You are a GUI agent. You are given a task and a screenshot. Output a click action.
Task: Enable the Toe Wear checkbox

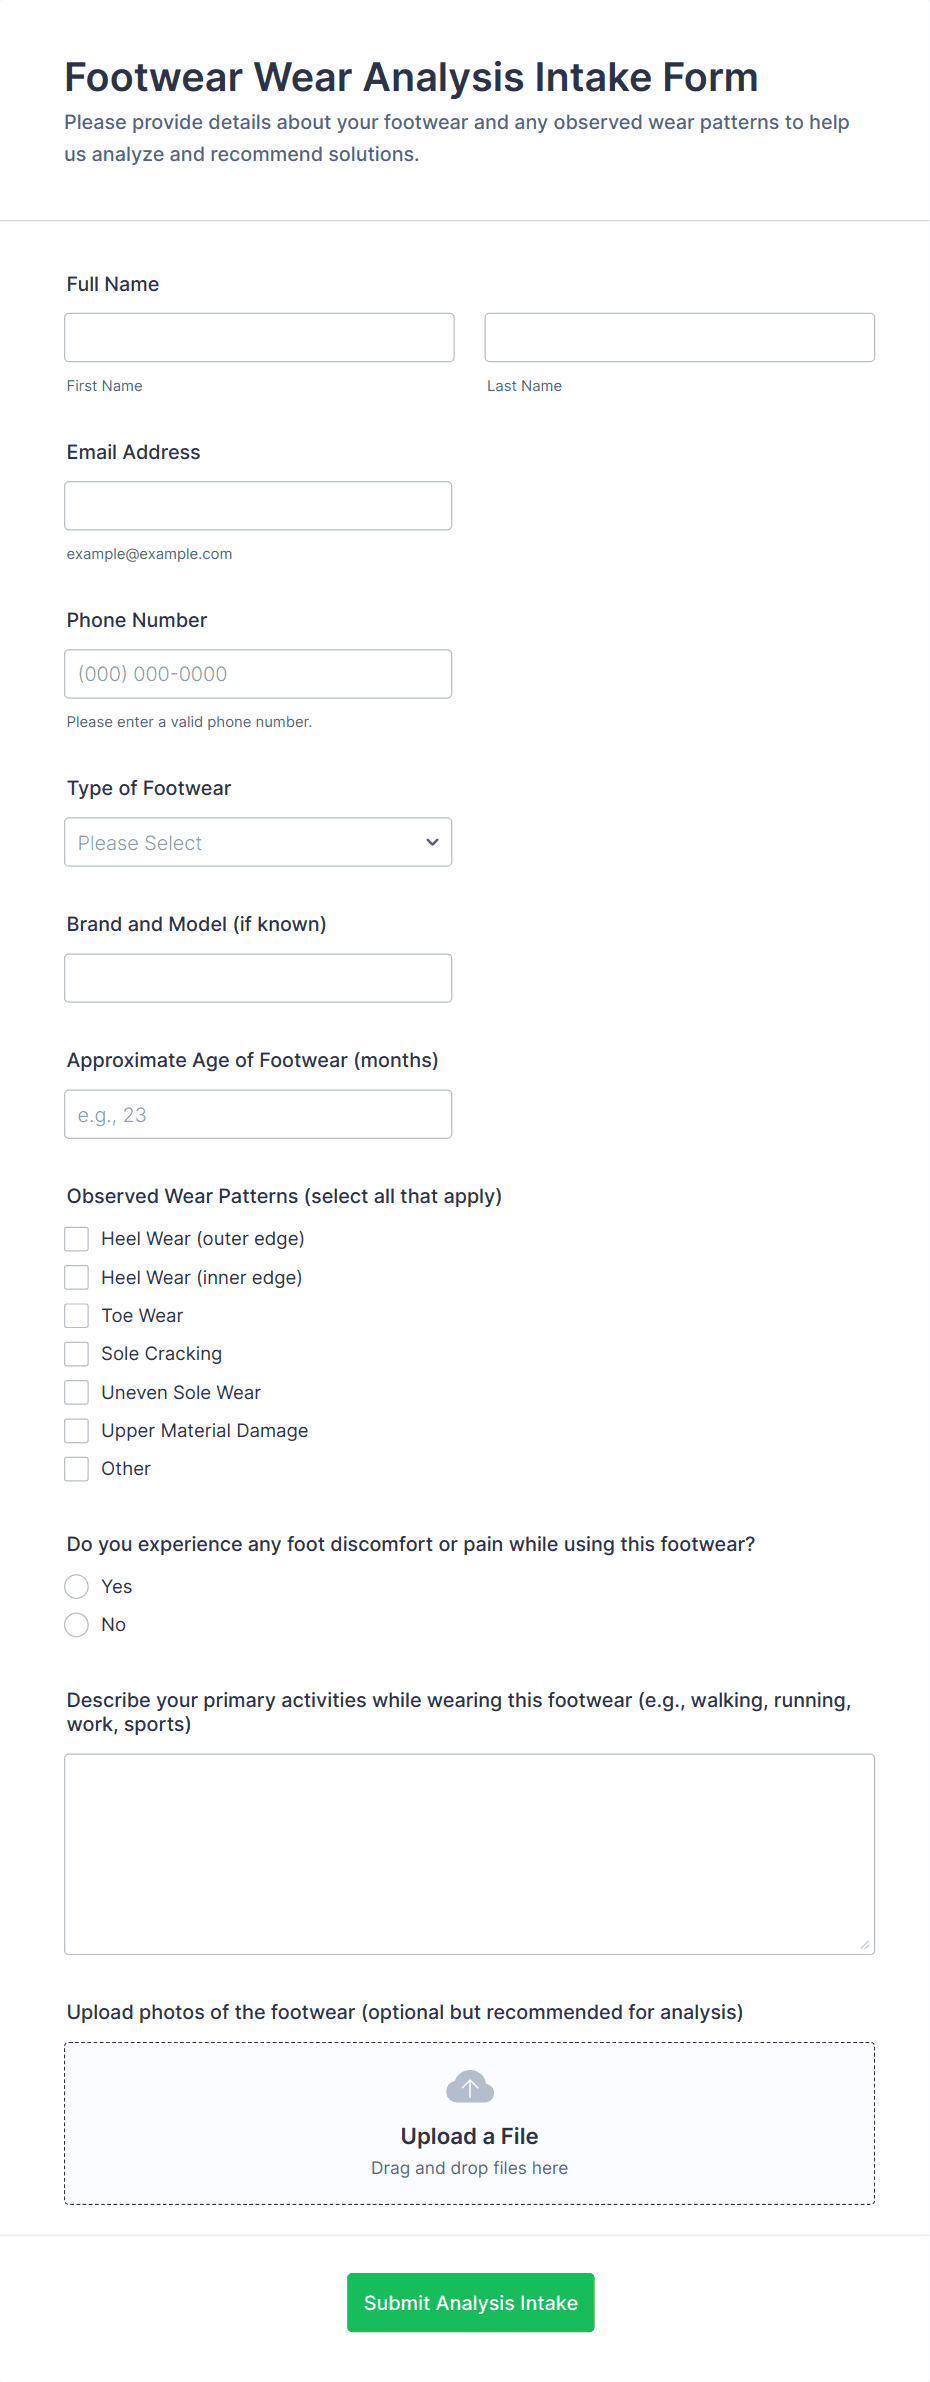[x=77, y=1315]
